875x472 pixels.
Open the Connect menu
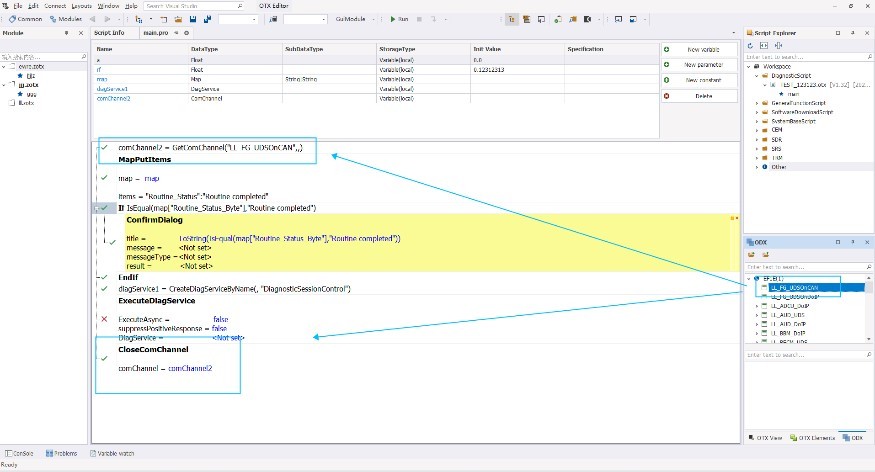55,6
